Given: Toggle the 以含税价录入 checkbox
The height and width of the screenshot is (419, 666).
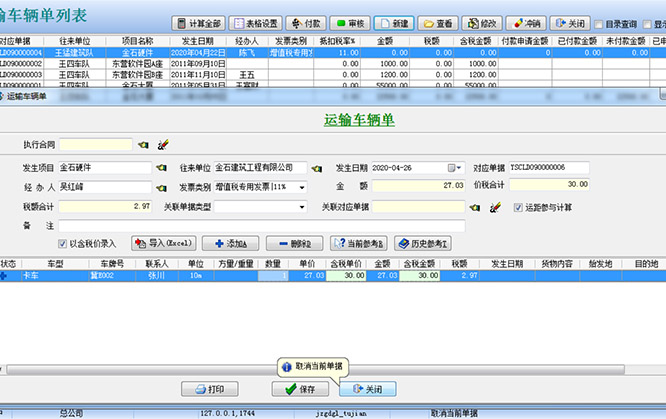Looking at the screenshot, I should click(x=64, y=243).
